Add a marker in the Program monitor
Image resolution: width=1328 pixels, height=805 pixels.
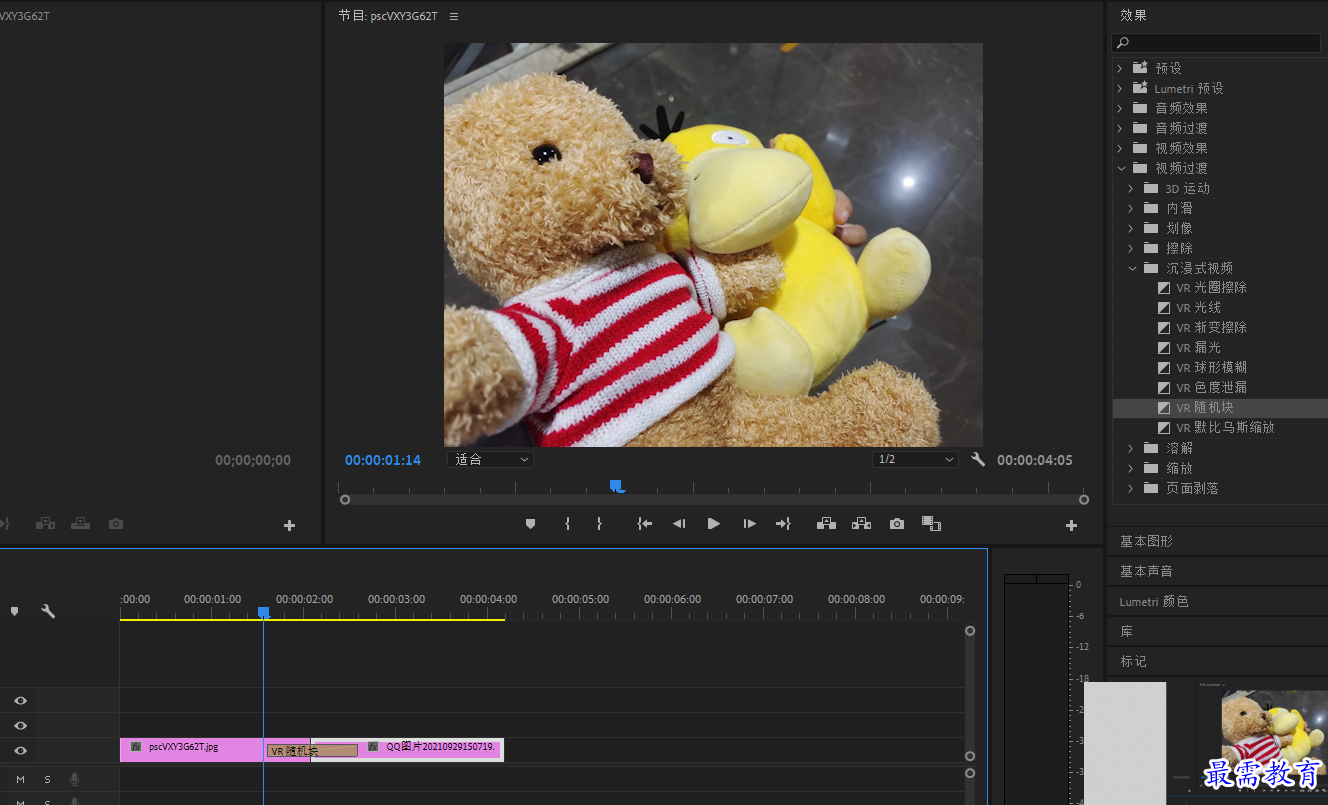point(531,524)
